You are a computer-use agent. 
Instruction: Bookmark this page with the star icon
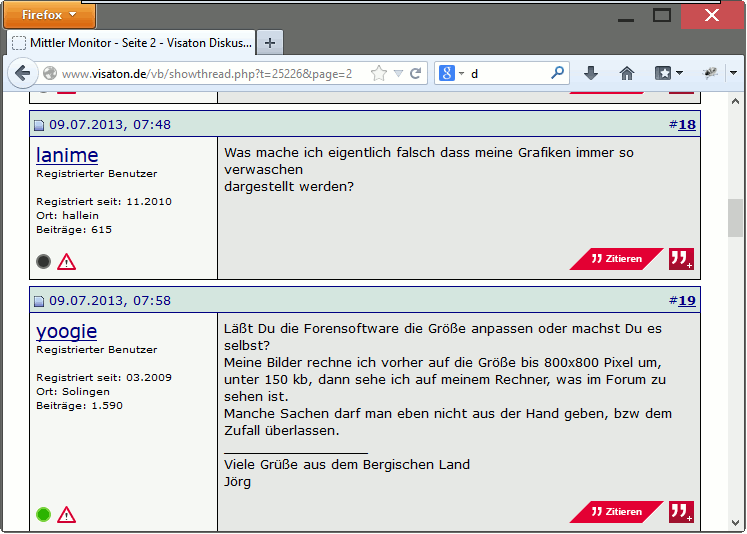pos(379,74)
